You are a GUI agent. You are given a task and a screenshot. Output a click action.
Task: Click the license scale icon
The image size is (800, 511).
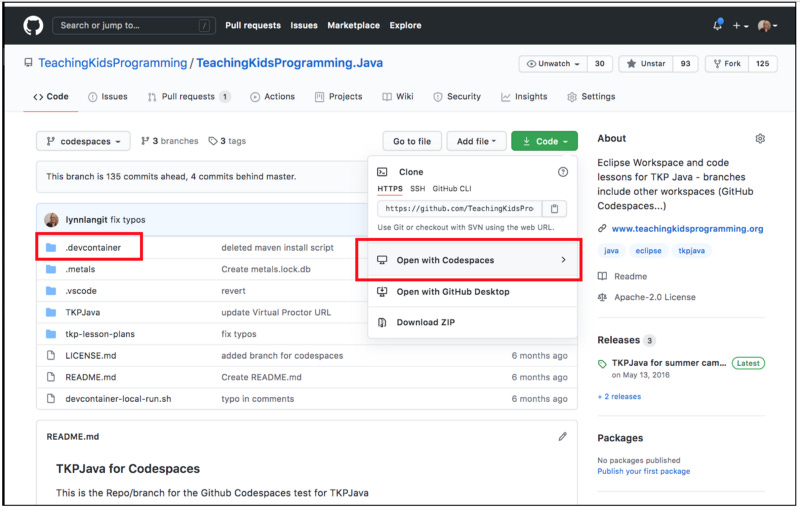(602, 297)
